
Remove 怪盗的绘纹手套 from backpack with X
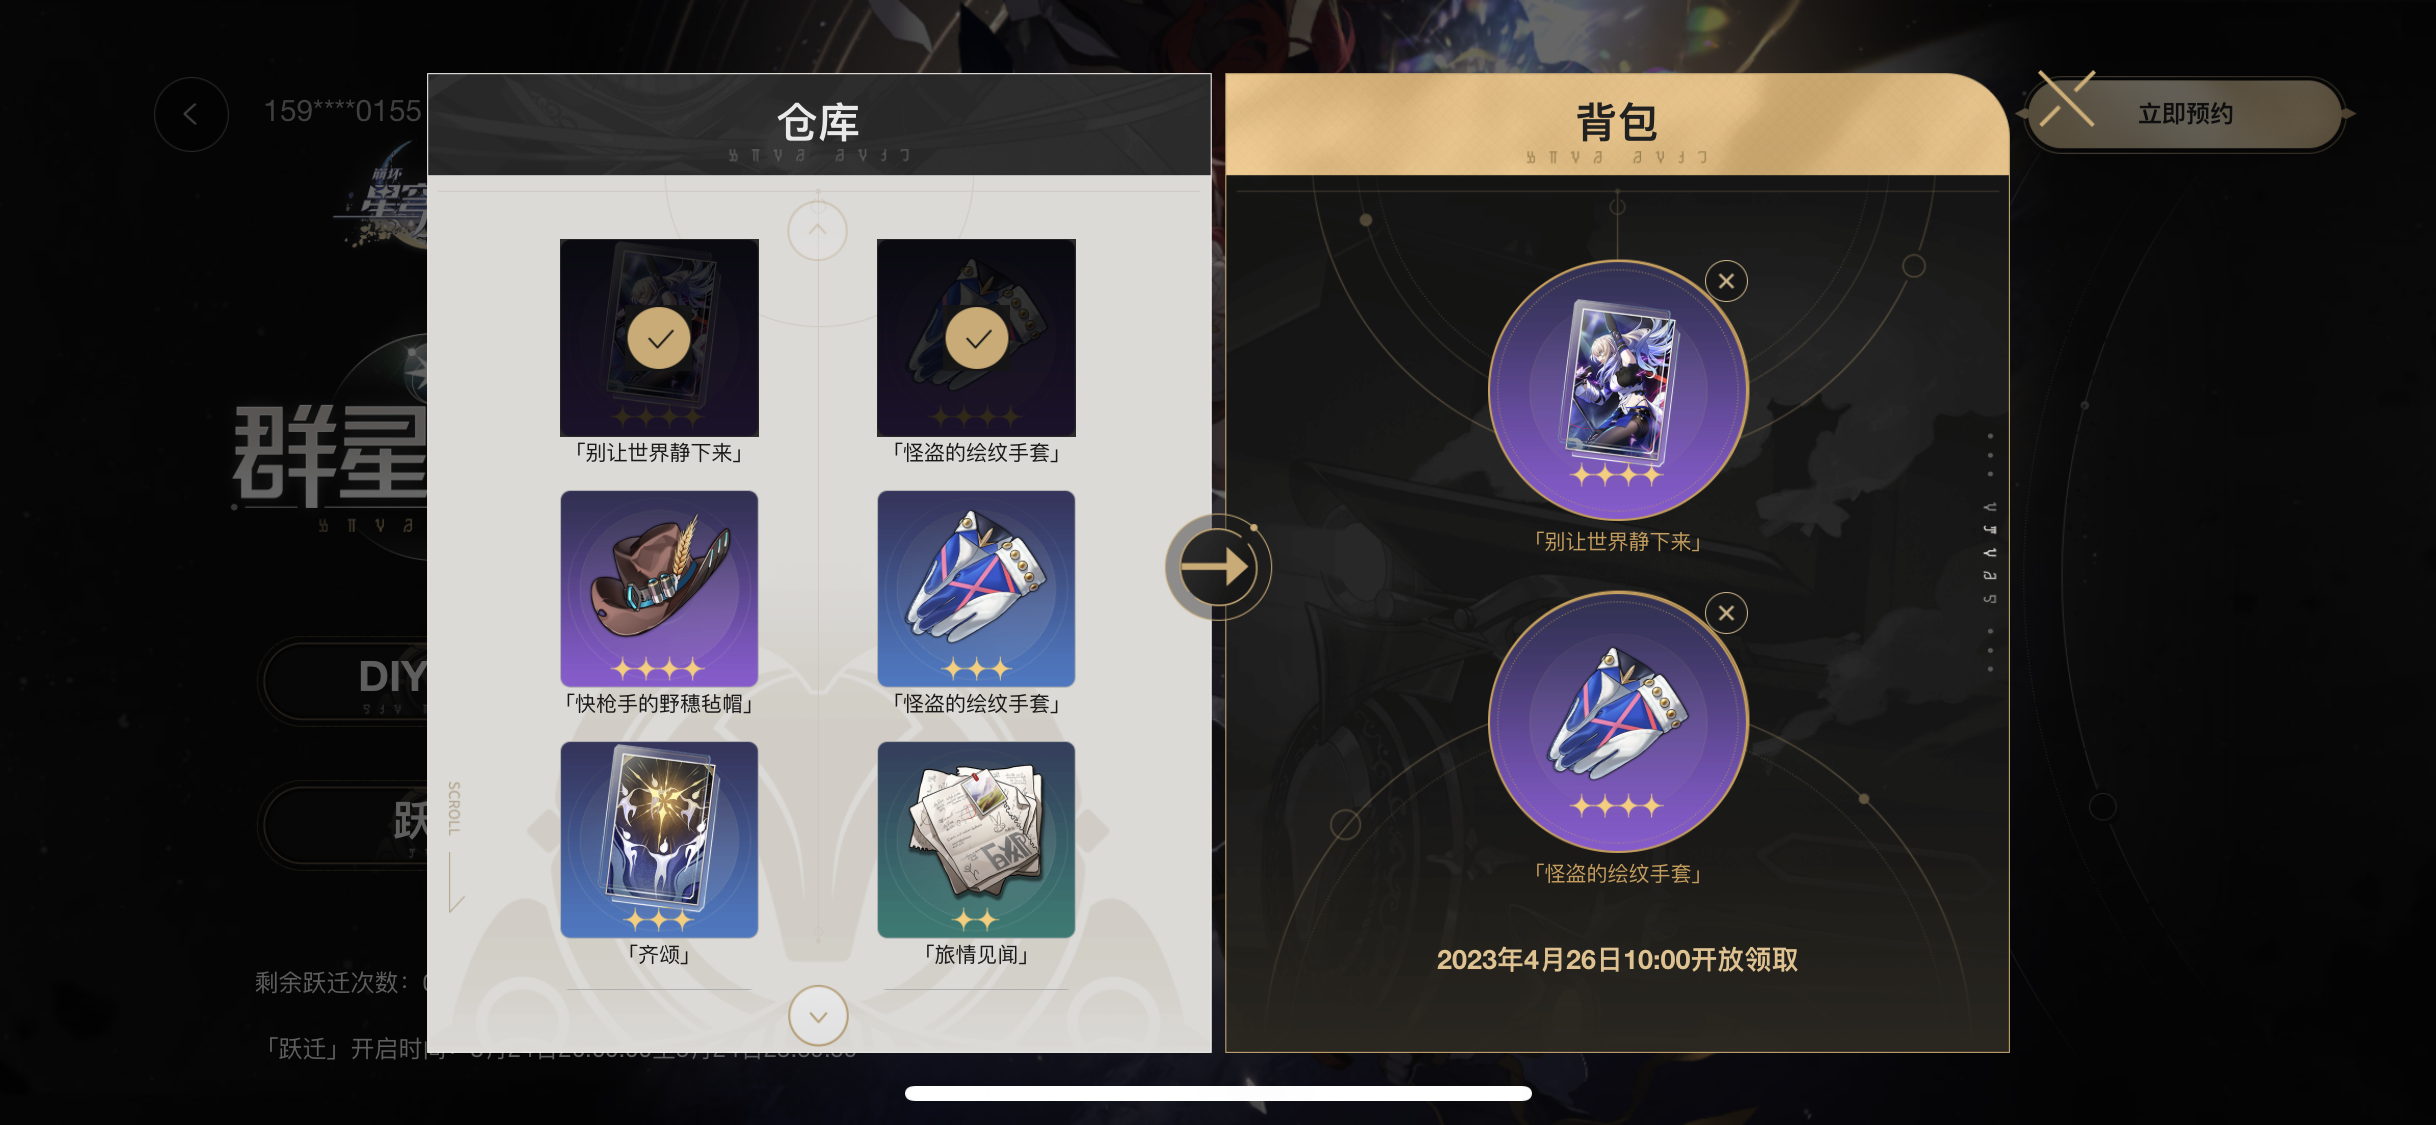point(1726,613)
